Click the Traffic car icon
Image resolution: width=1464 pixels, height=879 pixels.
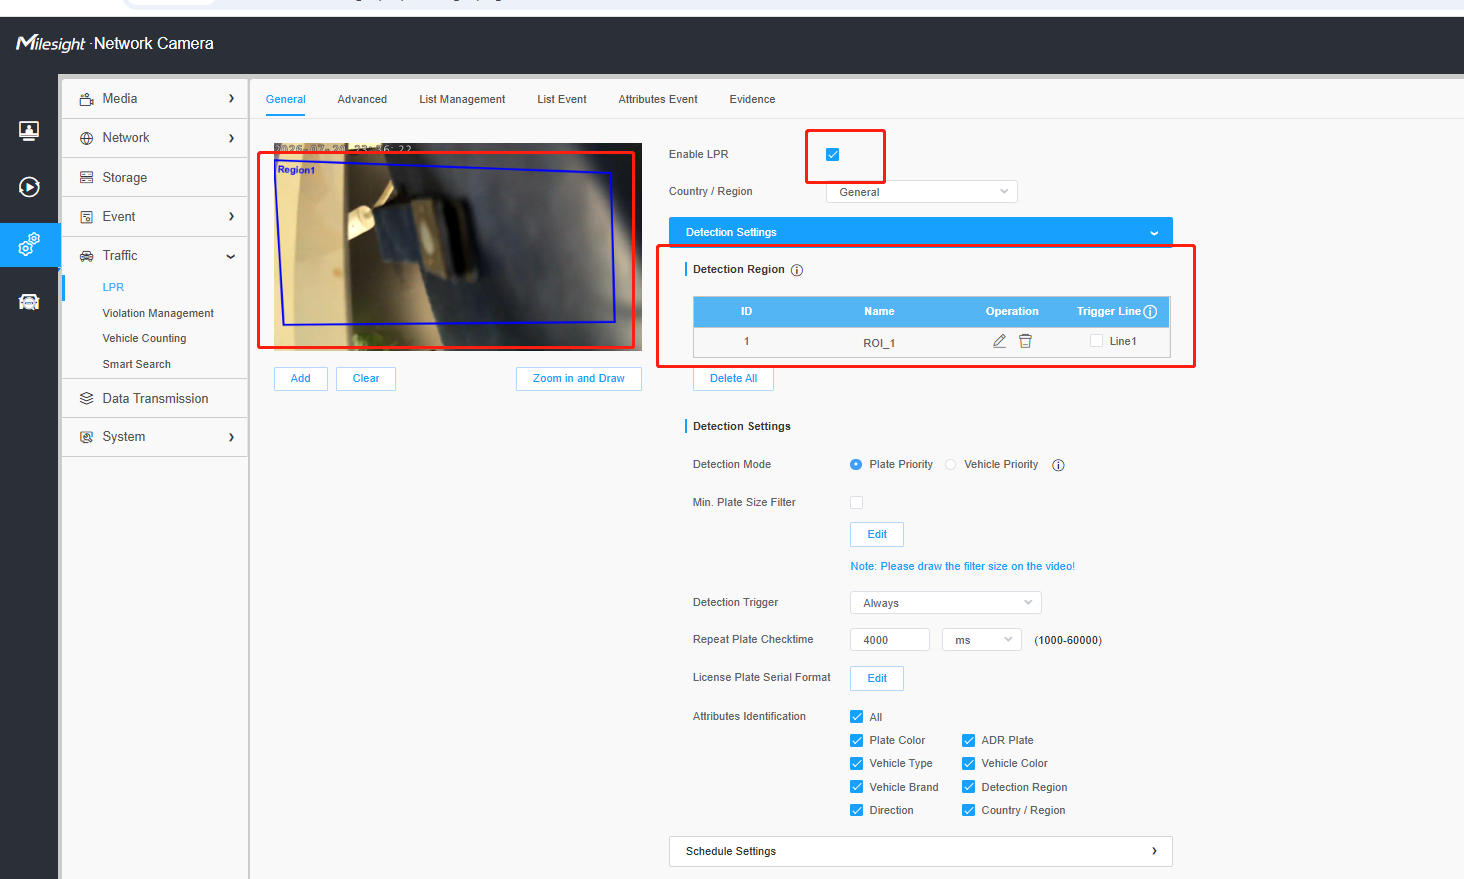[x=86, y=256]
